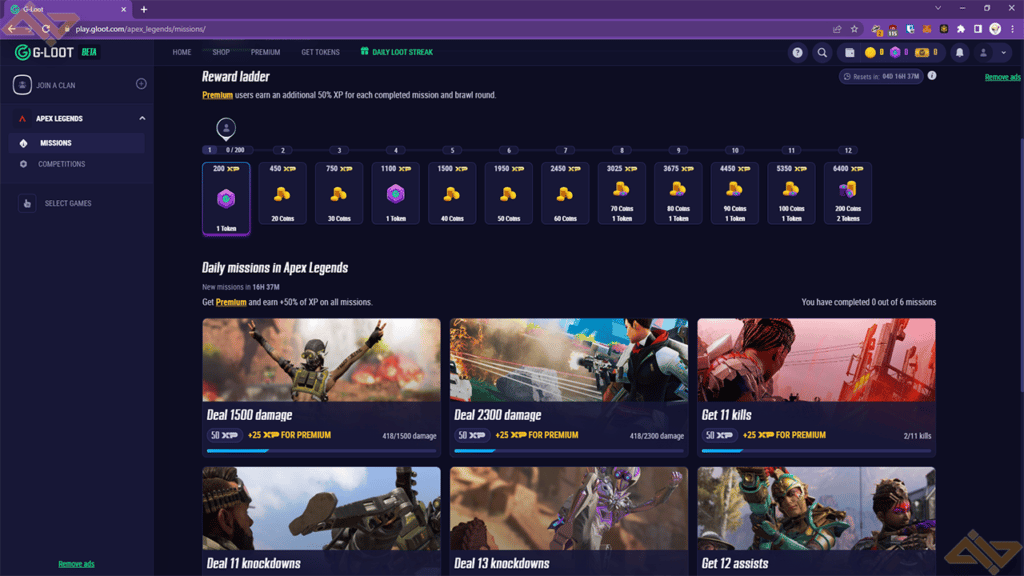Viewport: 1024px width, 576px height.
Task: Click the Select Games pointer icon
Action: (x=27, y=203)
